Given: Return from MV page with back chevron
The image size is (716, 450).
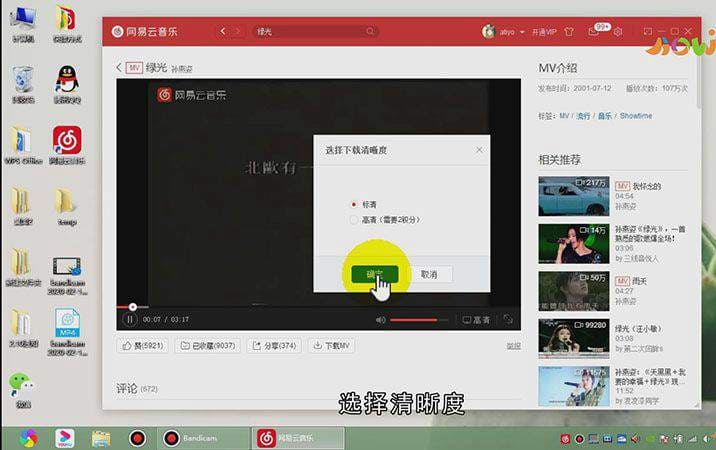Looking at the screenshot, I should pos(119,68).
